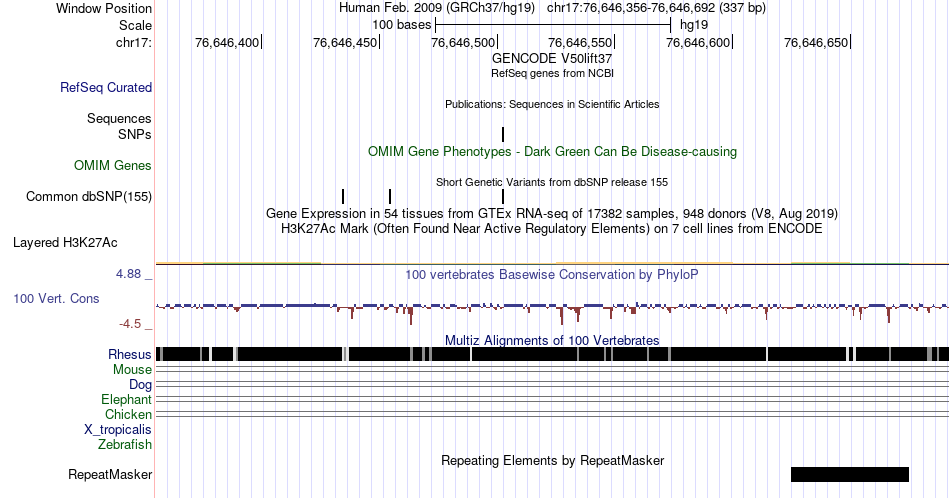Viewport: 950px width, 498px height.
Task: Select the Chicken alignment row label
Action: click(x=128, y=414)
